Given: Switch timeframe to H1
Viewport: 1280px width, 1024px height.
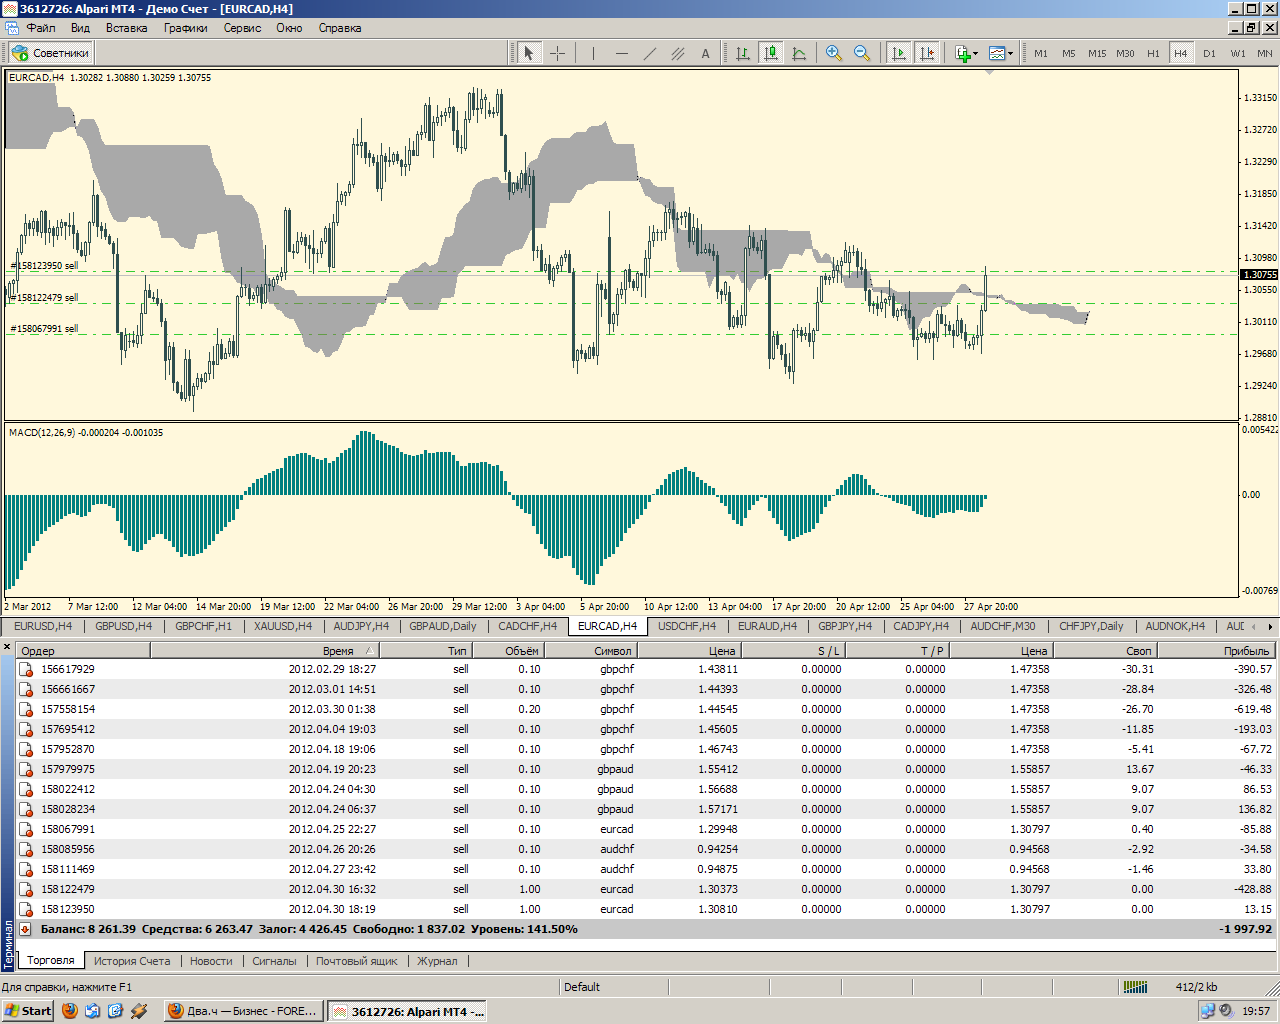Looking at the screenshot, I should coord(1153,53).
